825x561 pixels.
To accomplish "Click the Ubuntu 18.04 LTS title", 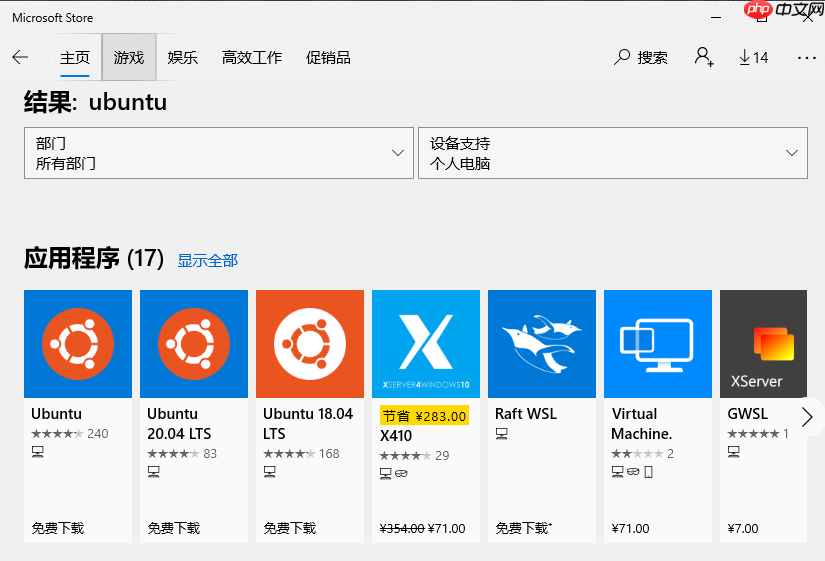I will 308,424.
